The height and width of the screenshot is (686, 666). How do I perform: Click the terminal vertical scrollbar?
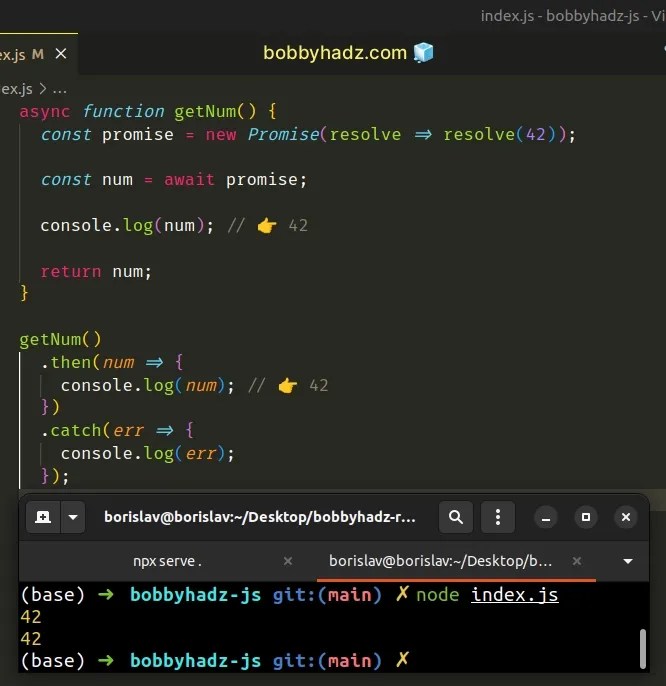pyautogui.click(x=643, y=649)
